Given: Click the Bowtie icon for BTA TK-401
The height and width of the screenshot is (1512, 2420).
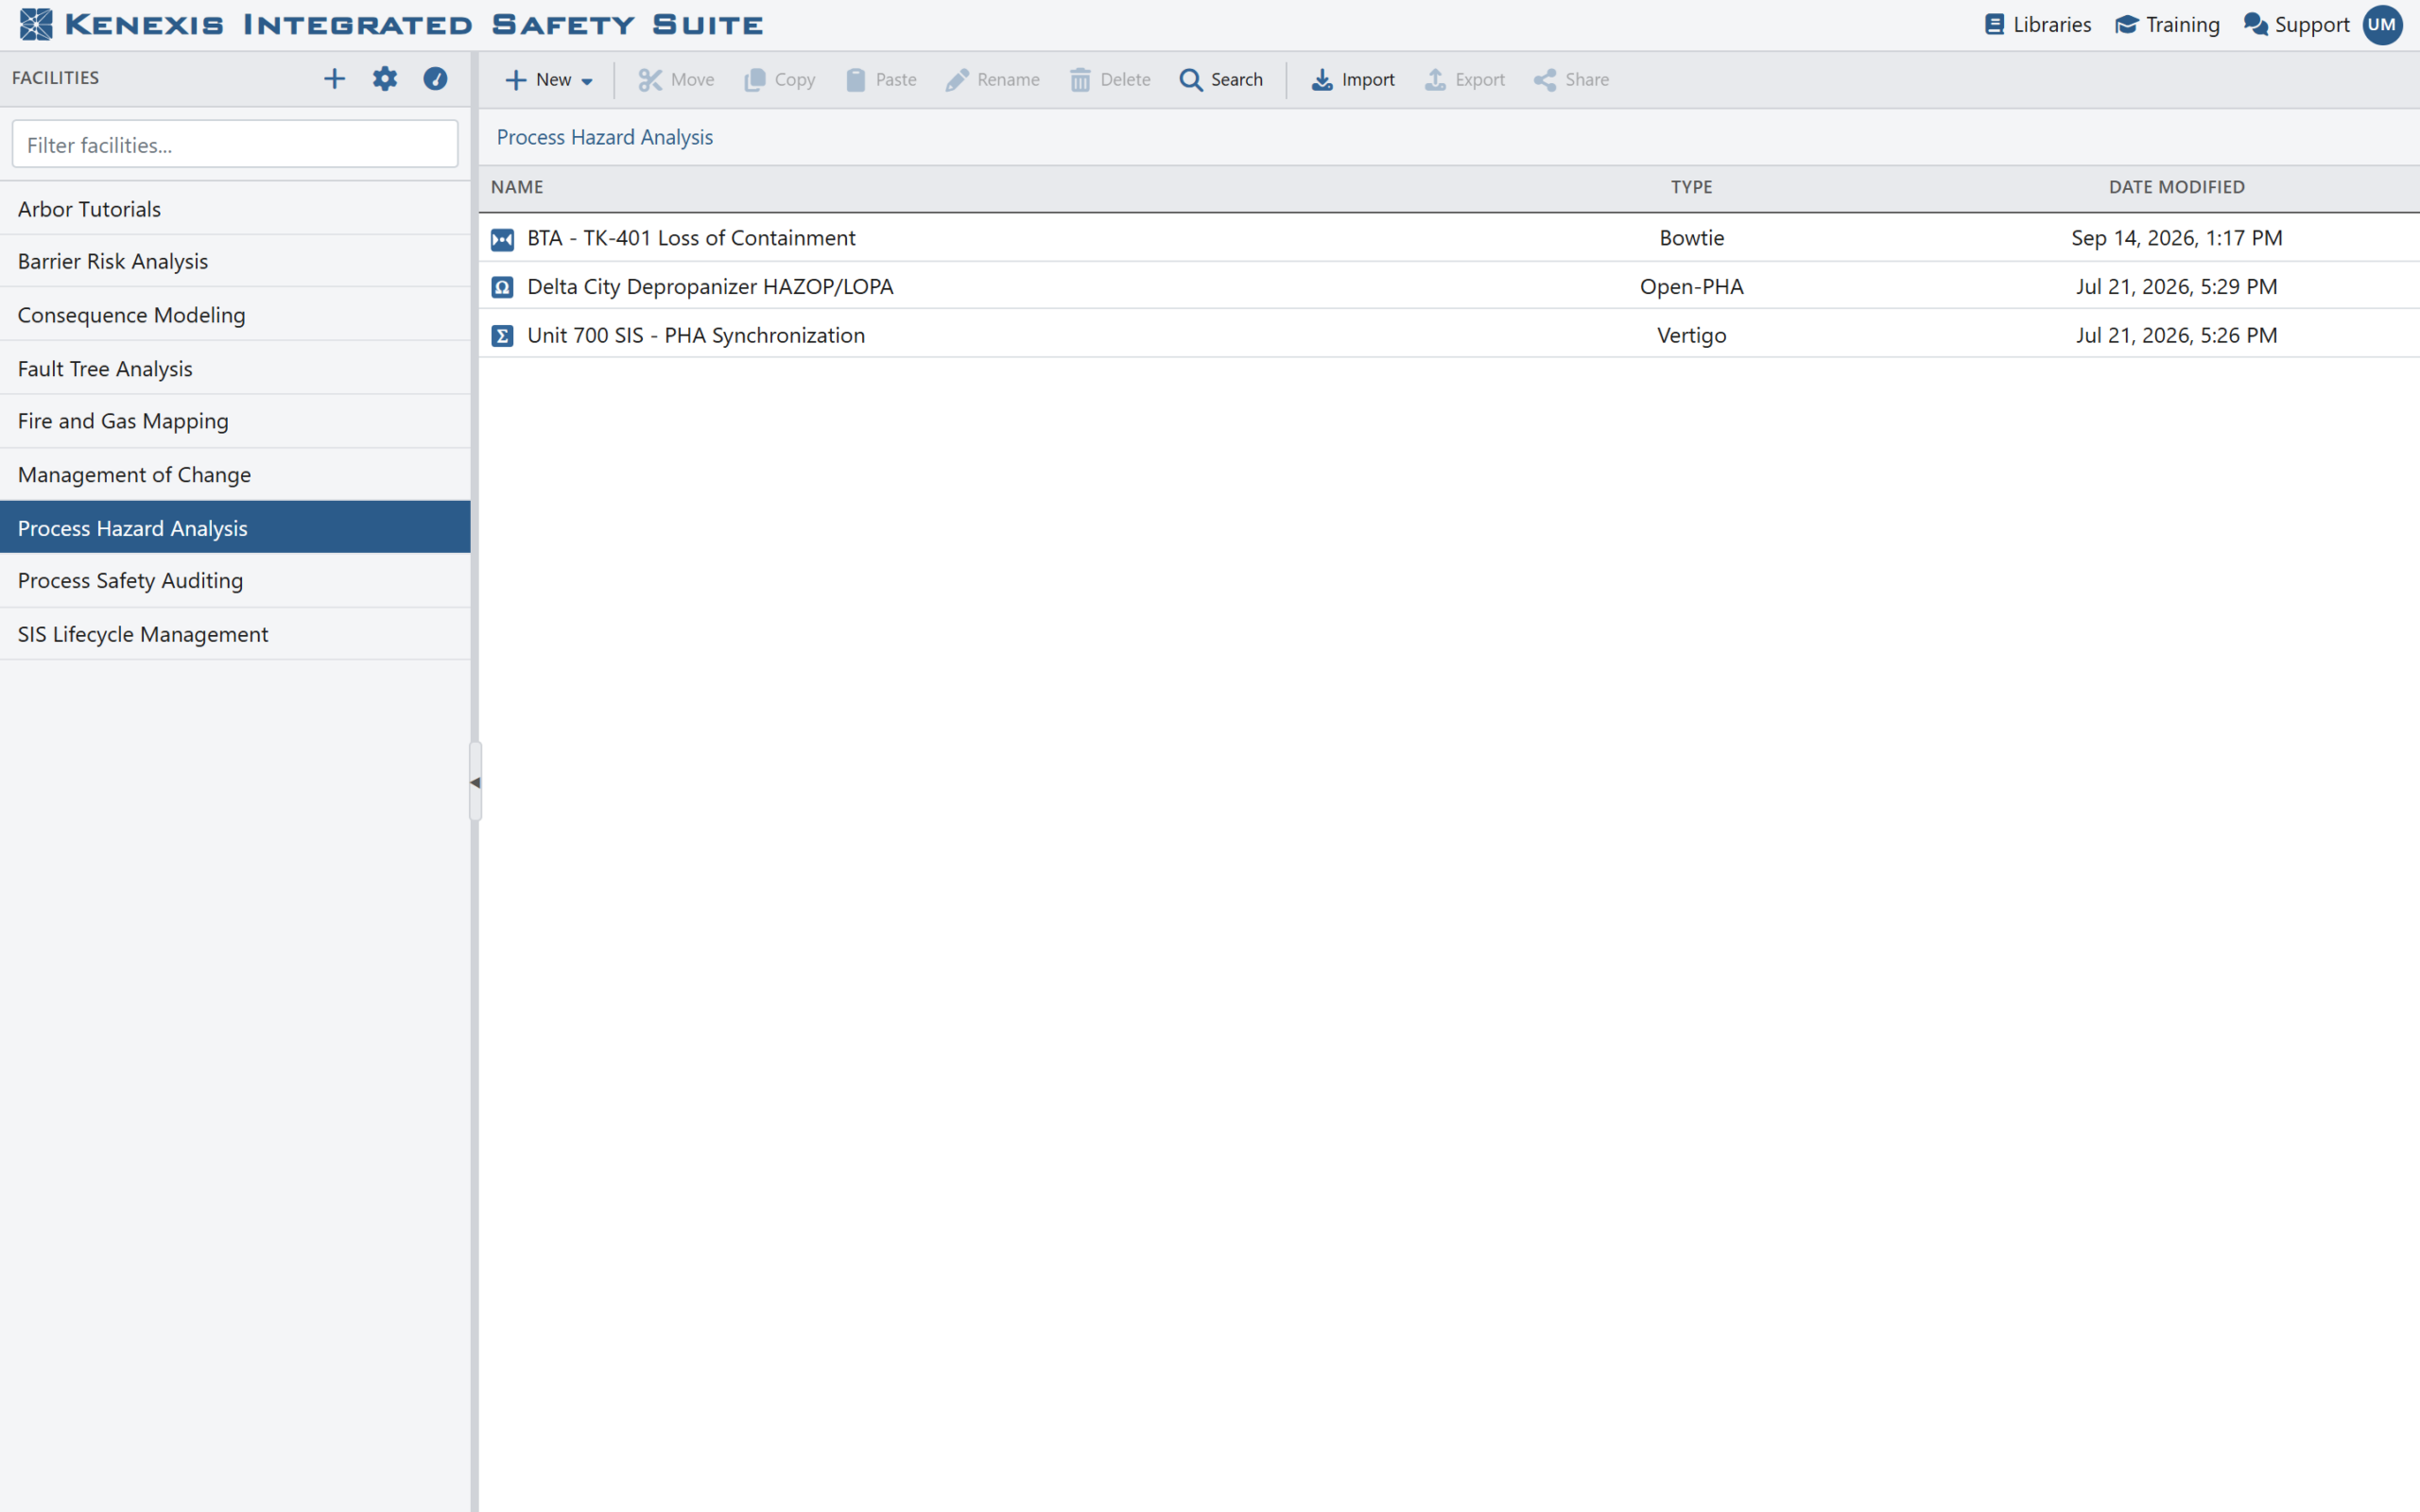Looking at the screenshot, I should [x=503, y=239].
